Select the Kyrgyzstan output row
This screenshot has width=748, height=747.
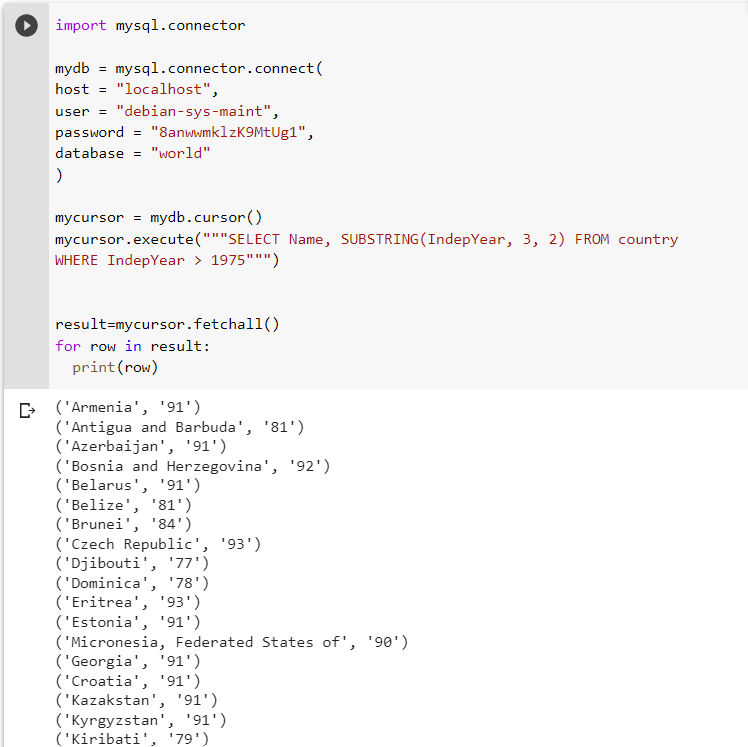[x=141, y=720]
